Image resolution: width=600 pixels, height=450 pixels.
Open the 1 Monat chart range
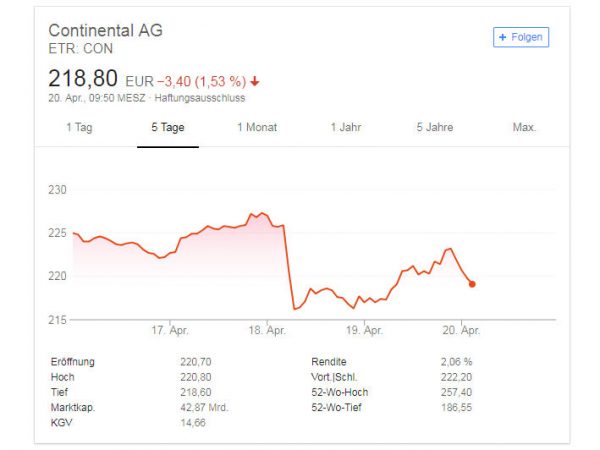pyautogui.click(x=257, y=127)
